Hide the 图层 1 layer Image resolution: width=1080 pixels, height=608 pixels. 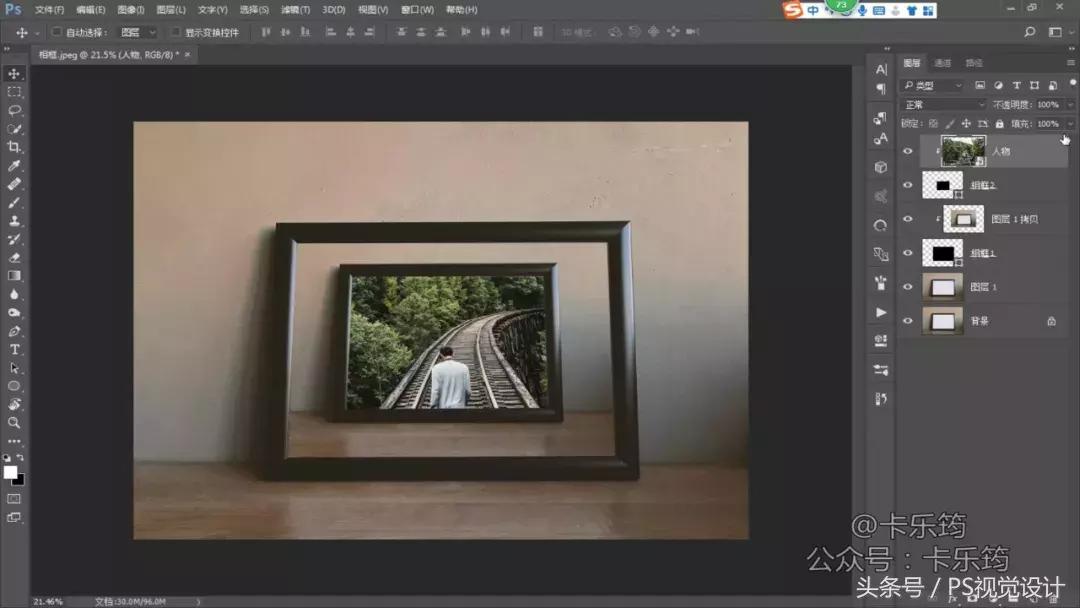coord(908,286)
